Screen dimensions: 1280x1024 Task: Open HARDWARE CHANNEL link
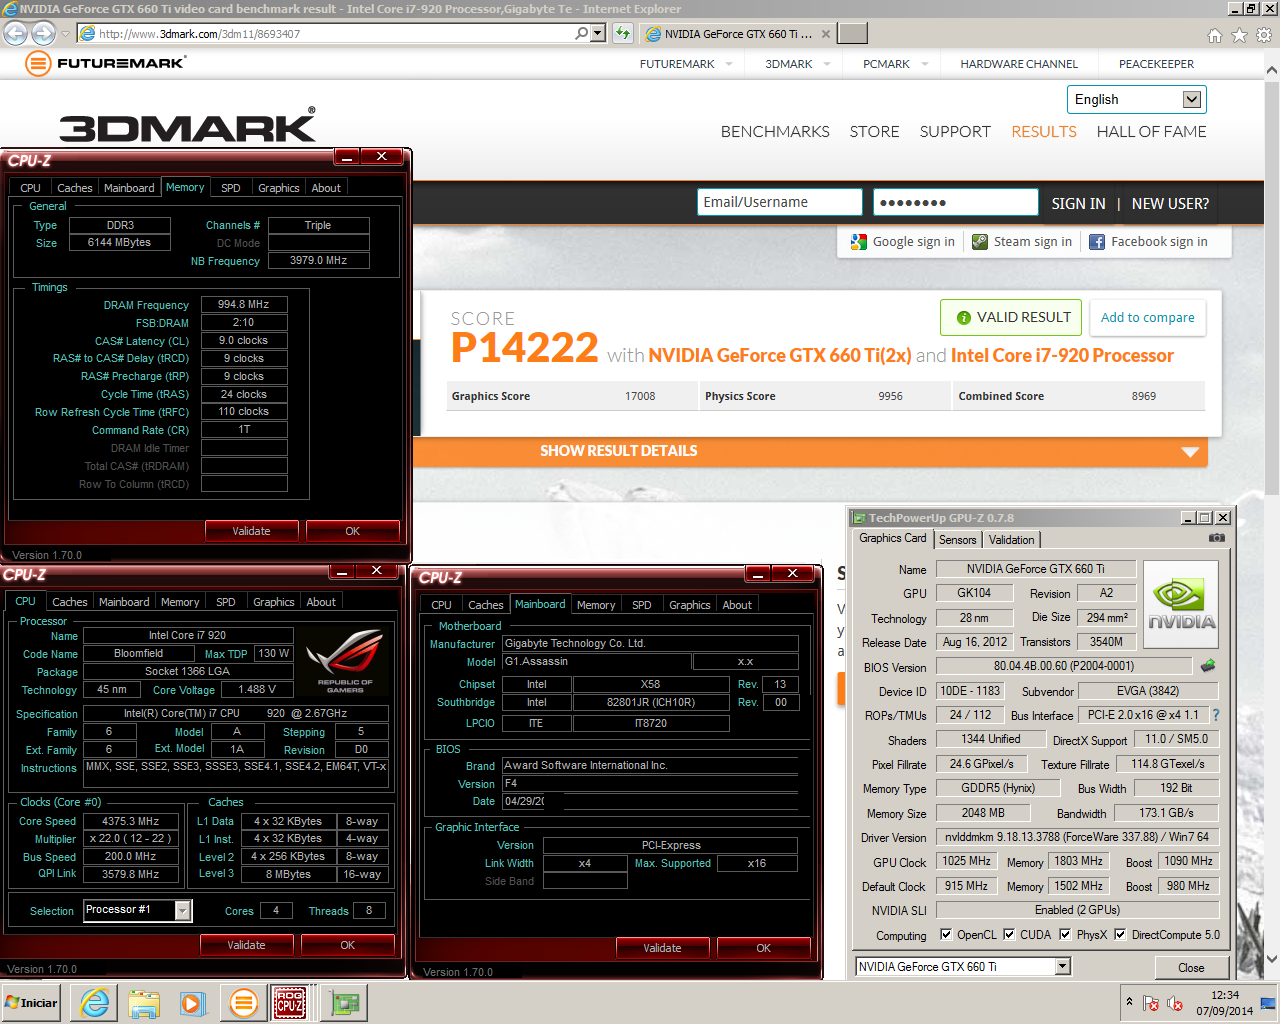(x=1019, y=64)
